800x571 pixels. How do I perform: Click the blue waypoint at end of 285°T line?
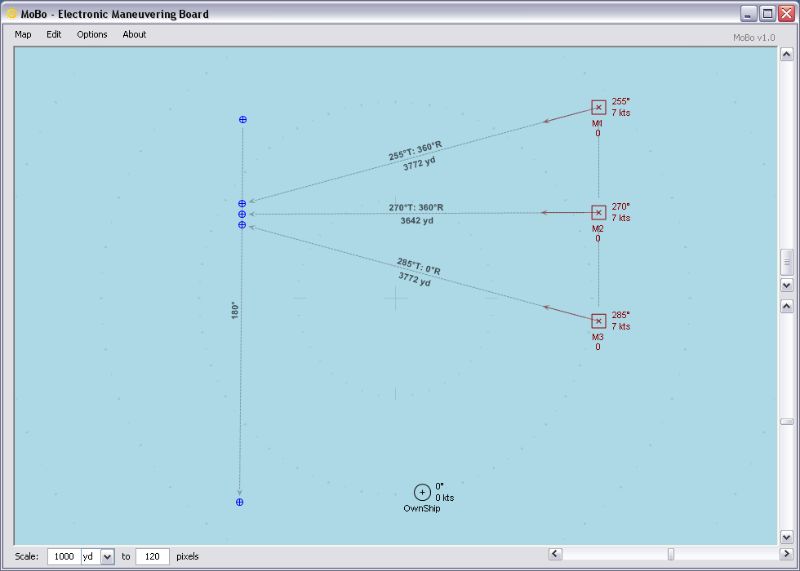pos(242,225)
